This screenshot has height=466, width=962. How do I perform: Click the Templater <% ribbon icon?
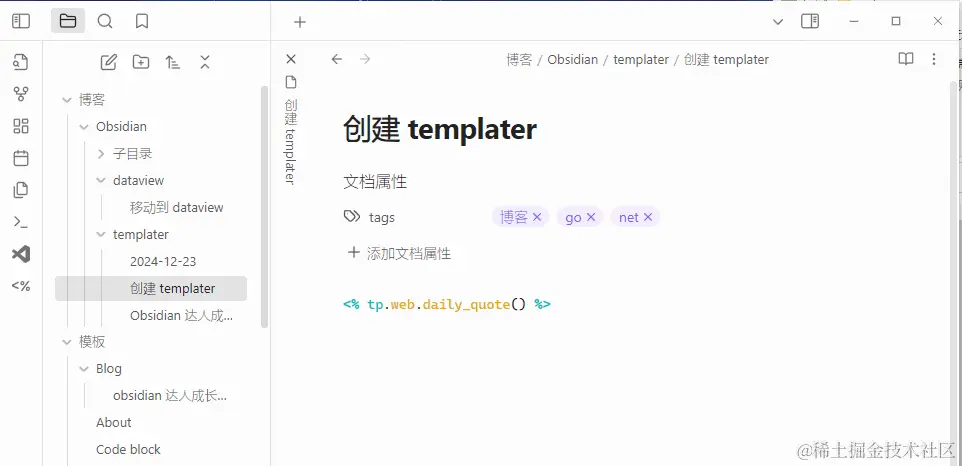pos(21,286)
